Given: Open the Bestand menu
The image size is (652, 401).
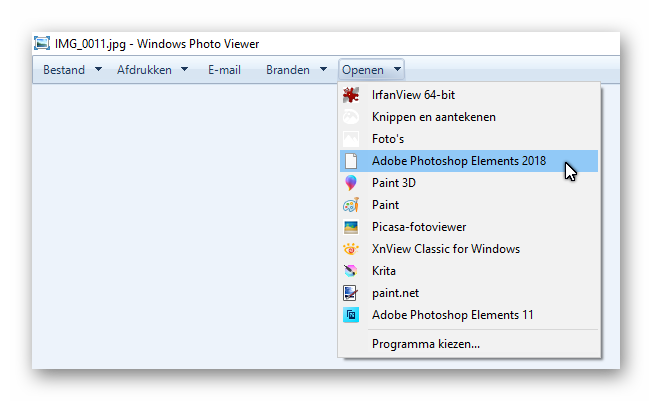Looking at the screenshot, I should tap(64, 70).
